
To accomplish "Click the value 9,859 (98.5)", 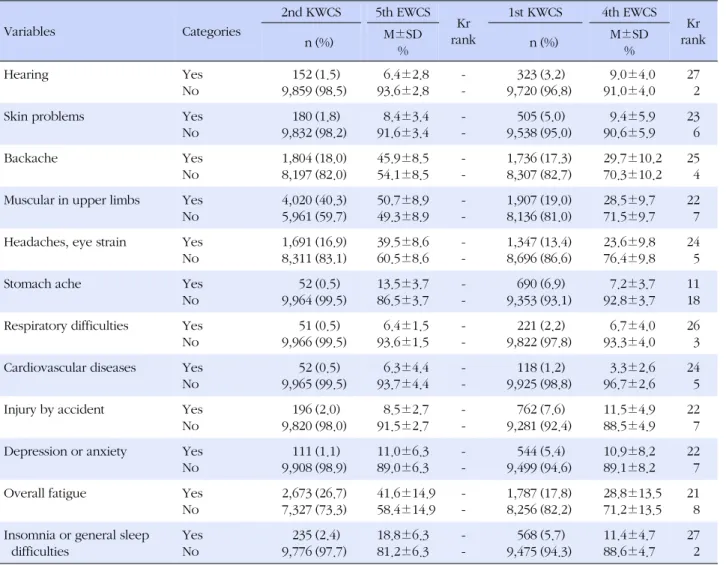I will [x=314, y=91].
